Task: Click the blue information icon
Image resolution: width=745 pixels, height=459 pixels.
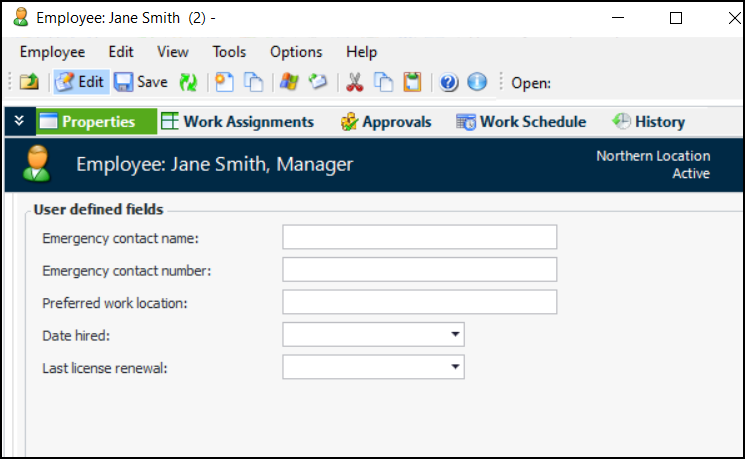Action: pyautogui.click(x=477, y=83)
